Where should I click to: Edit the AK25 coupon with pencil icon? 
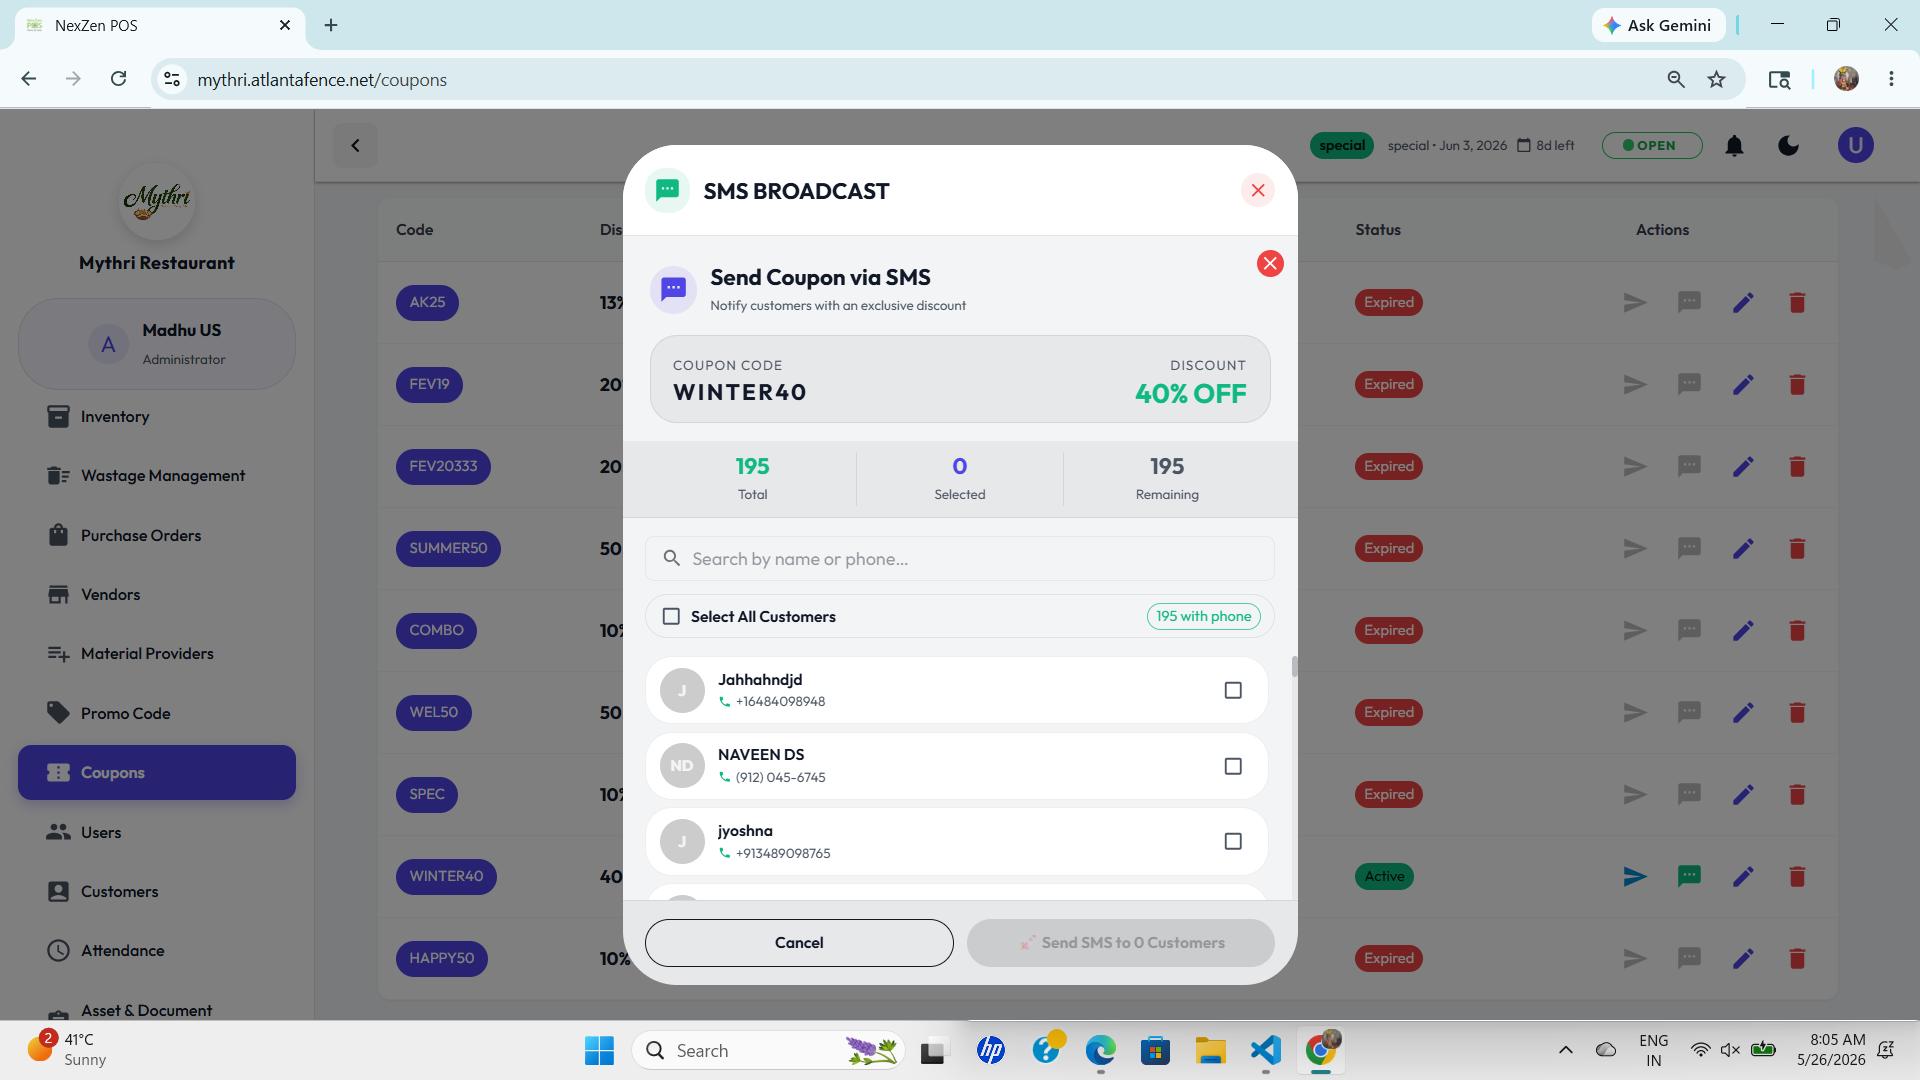(x=1743, y=302)
